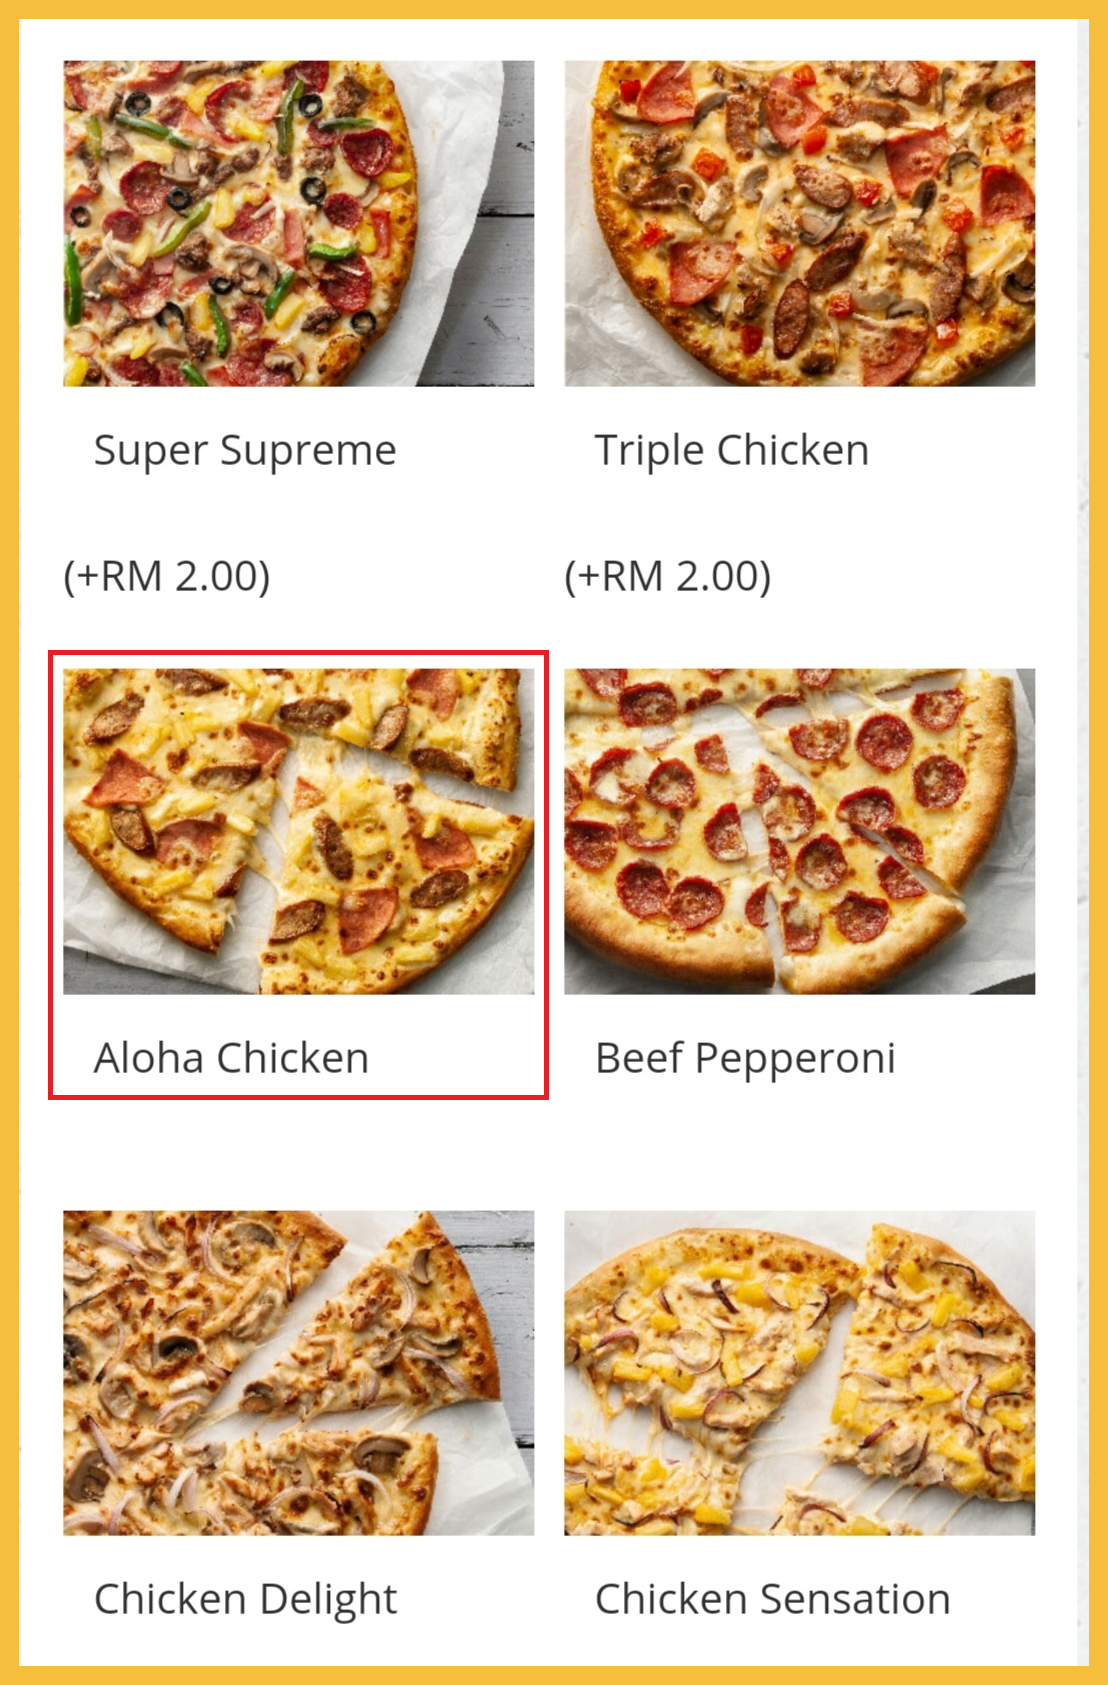The width and height of the screenshot is (1108, 1685).
Task: Select the Triple Chicken pizza image
Action: [799, 223]
